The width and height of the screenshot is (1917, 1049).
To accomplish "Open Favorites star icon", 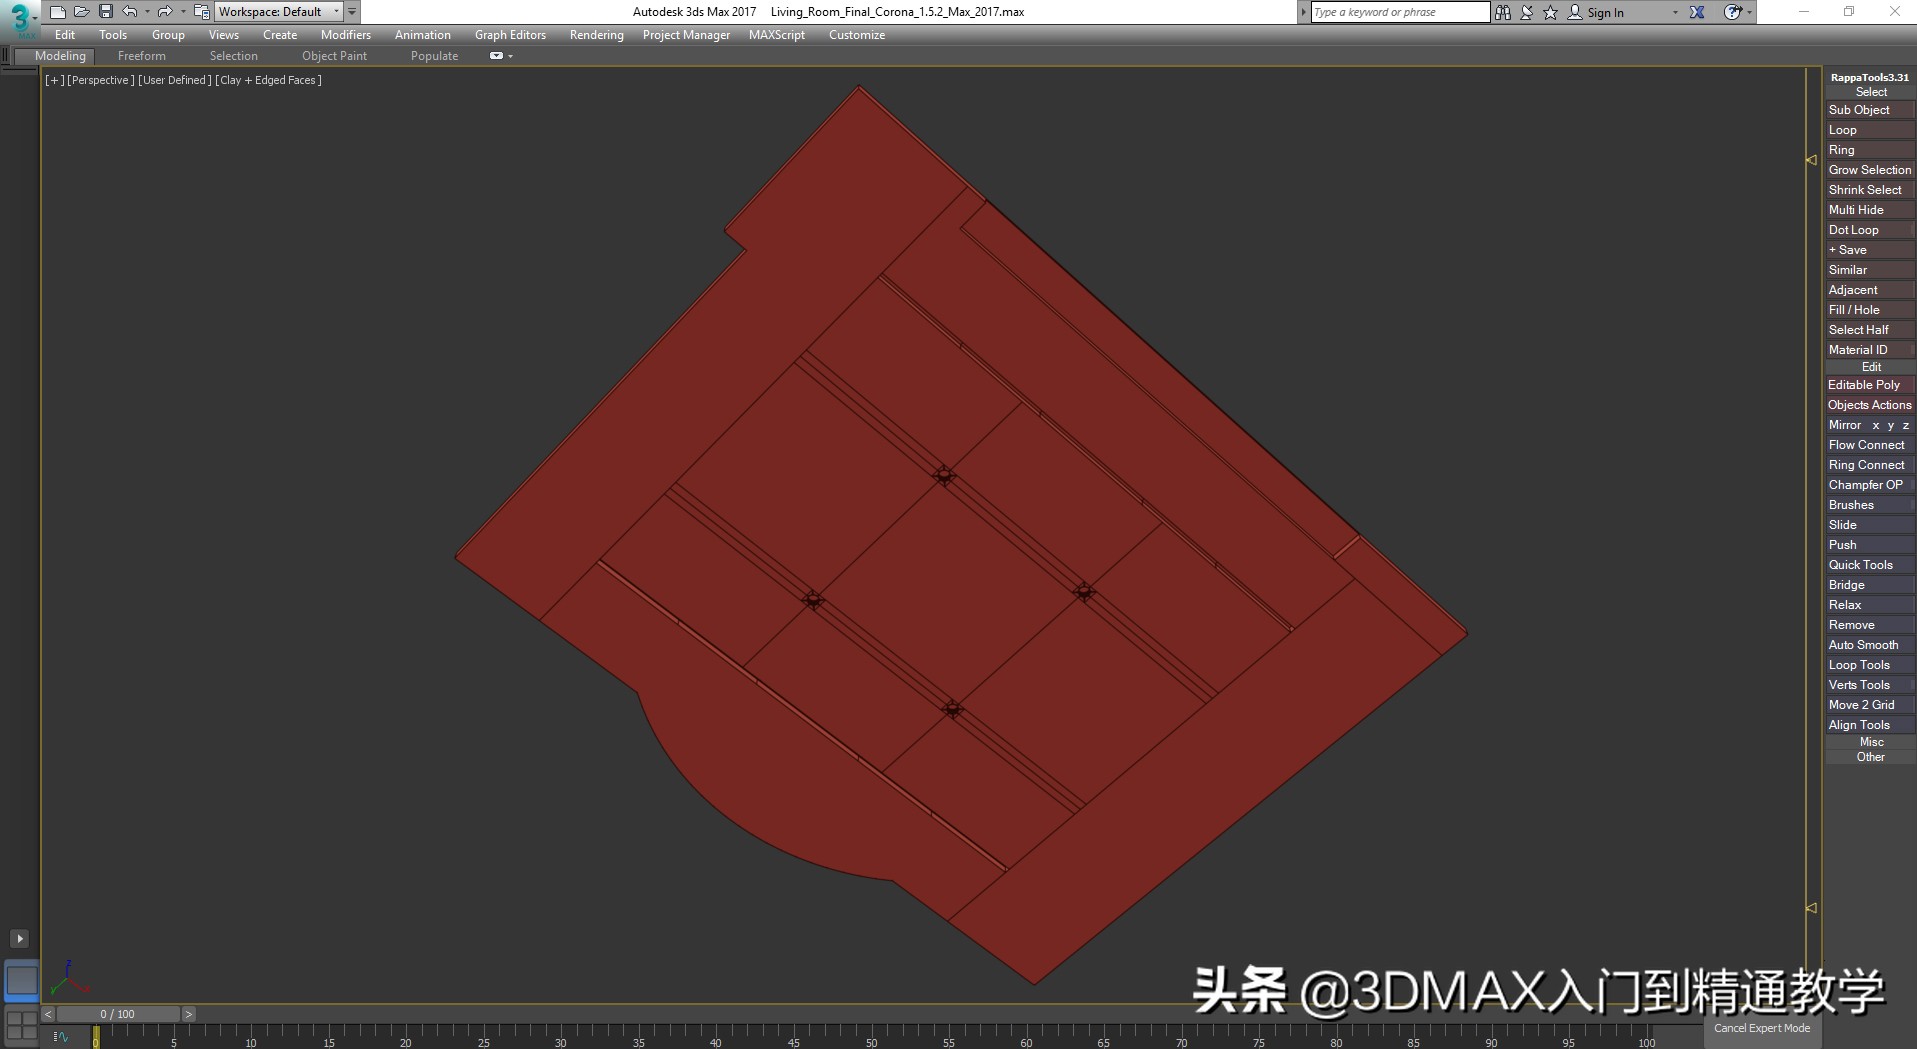I will tap(1551, 12).
